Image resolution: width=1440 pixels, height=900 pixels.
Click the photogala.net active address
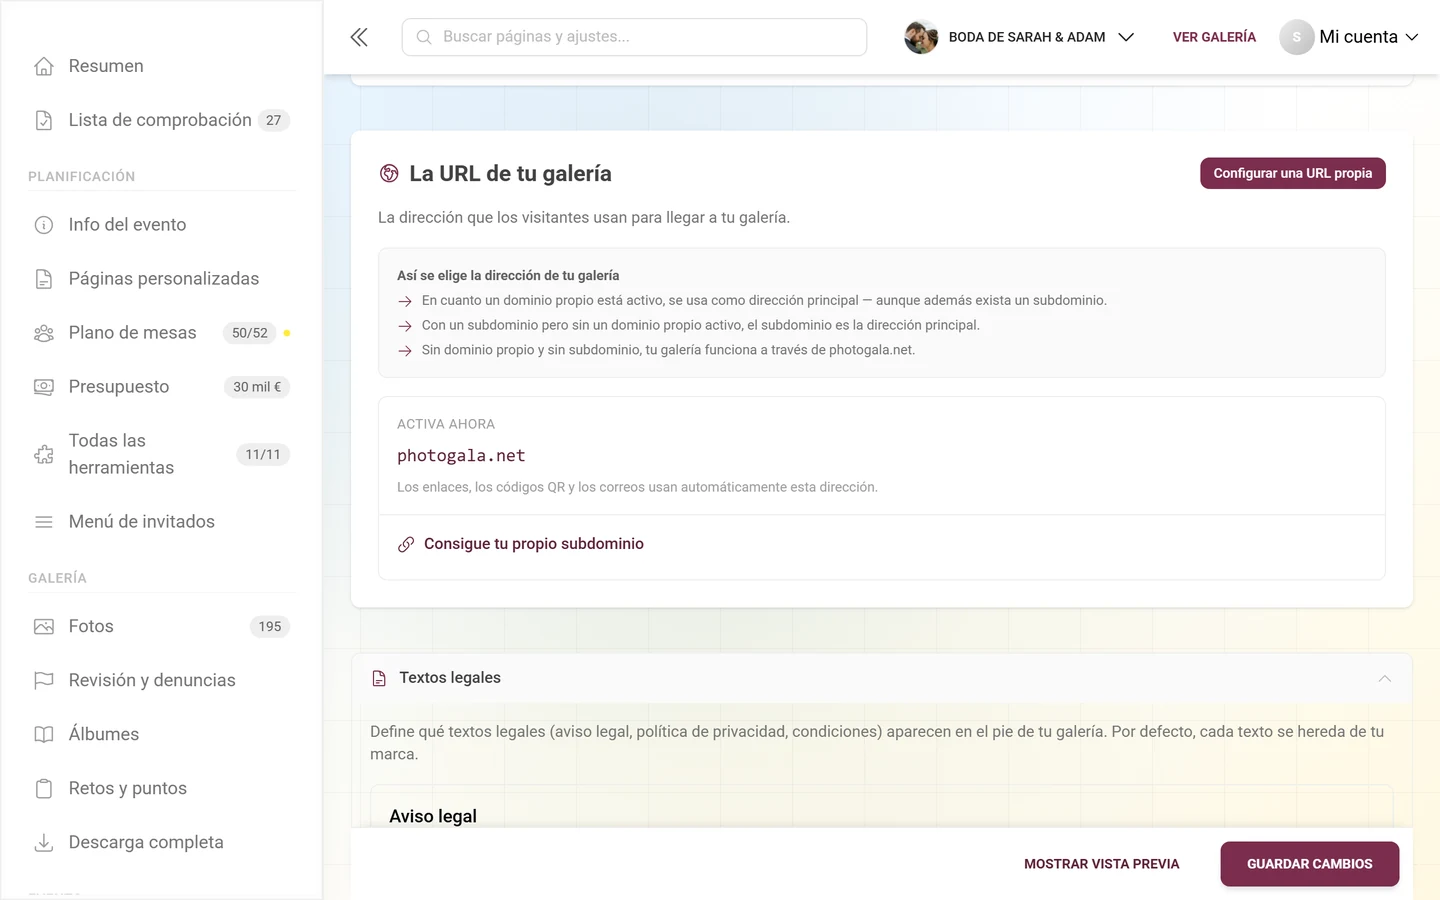(x=461, y=456)
